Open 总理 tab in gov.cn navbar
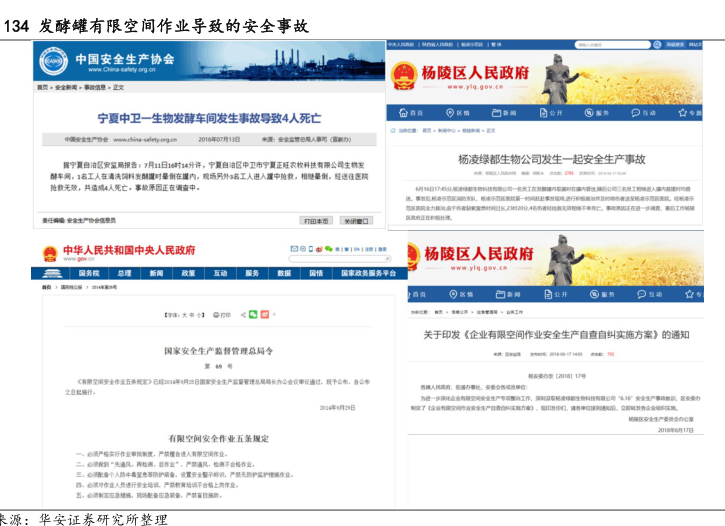Image resolution: width=725 pixels, height=526 pixels. tap(124, 273)
